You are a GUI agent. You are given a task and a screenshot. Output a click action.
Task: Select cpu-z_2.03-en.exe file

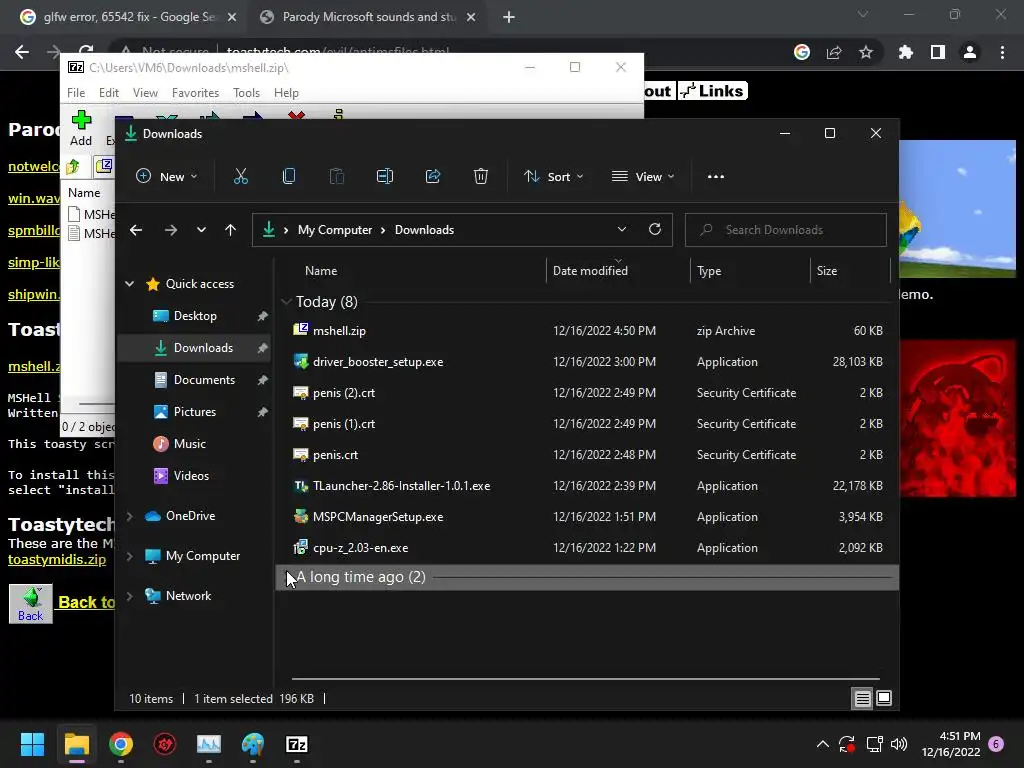click(588, 548)
